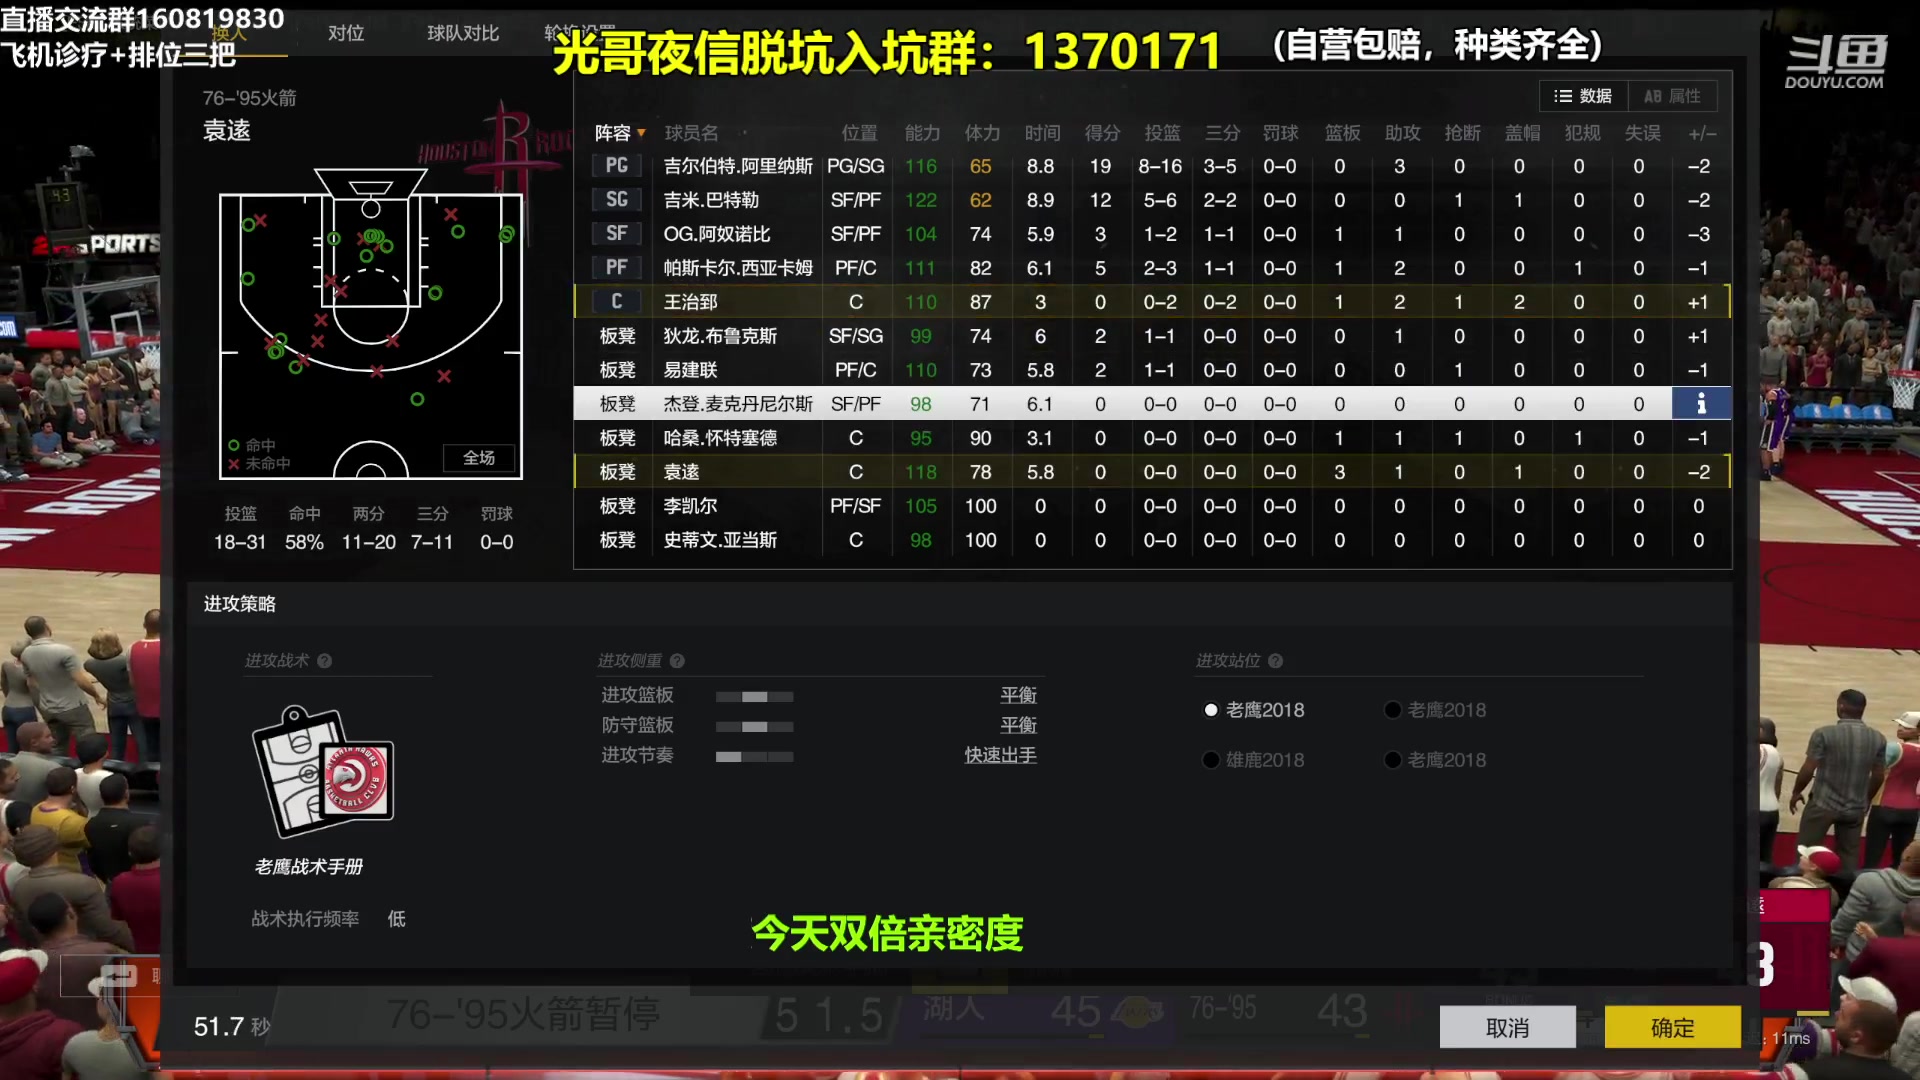Open the 全场 shot chart selector
This screenshot has width=1920, height=1080.
pyautogui.click(x=479, y=458)
